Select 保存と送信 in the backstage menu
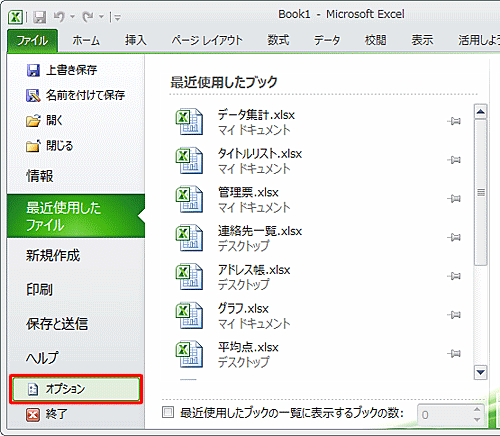The width and height of the screenshot is (500, 436). click(x=76, y=324)
